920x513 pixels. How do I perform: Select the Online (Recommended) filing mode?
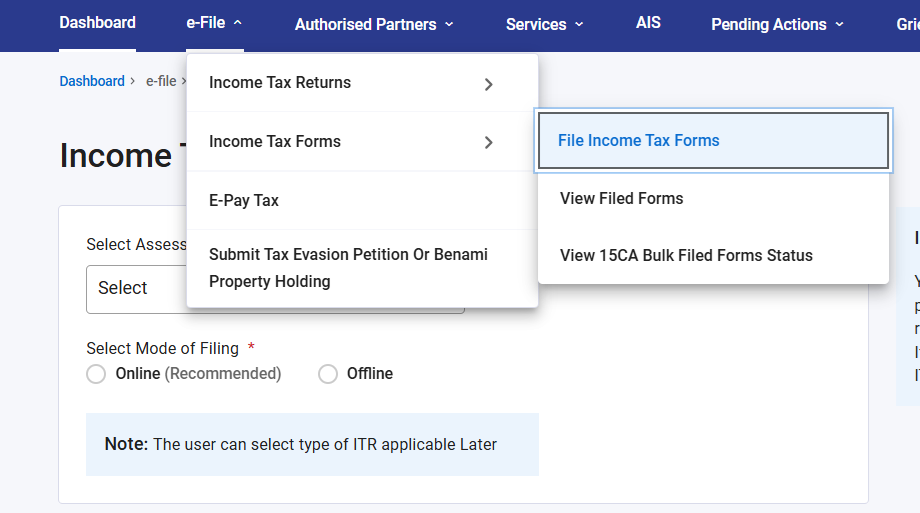click(x=96, y=374)
